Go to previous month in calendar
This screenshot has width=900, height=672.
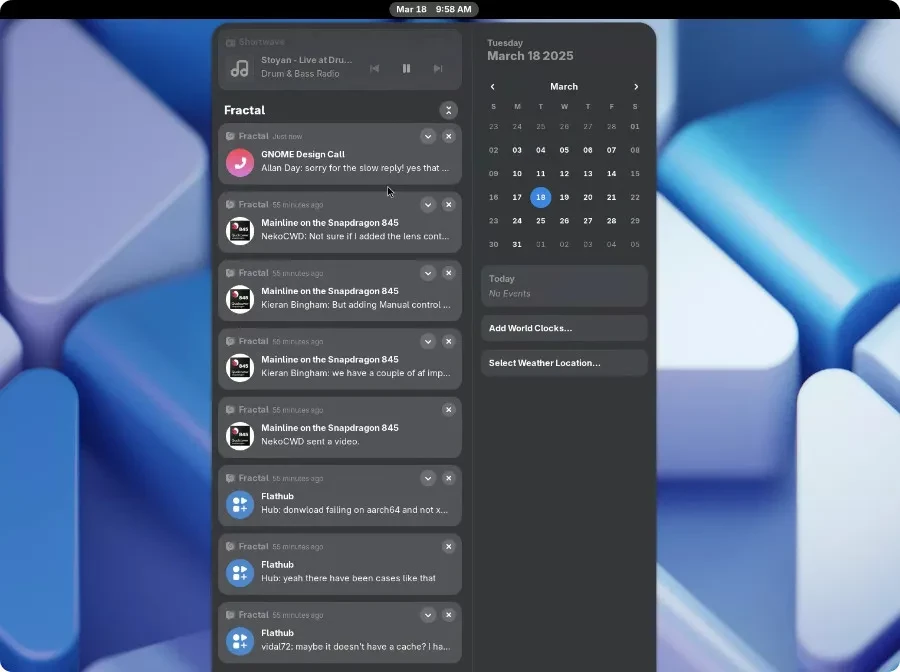493,87
